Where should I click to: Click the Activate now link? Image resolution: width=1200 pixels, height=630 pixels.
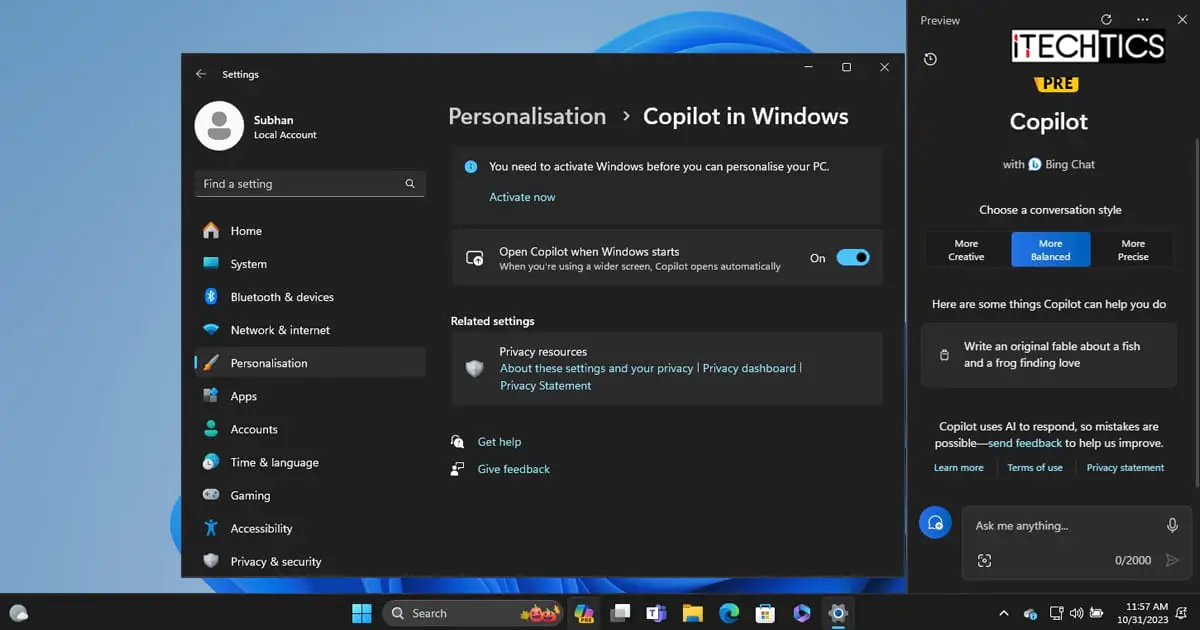[x=522, y=197]
